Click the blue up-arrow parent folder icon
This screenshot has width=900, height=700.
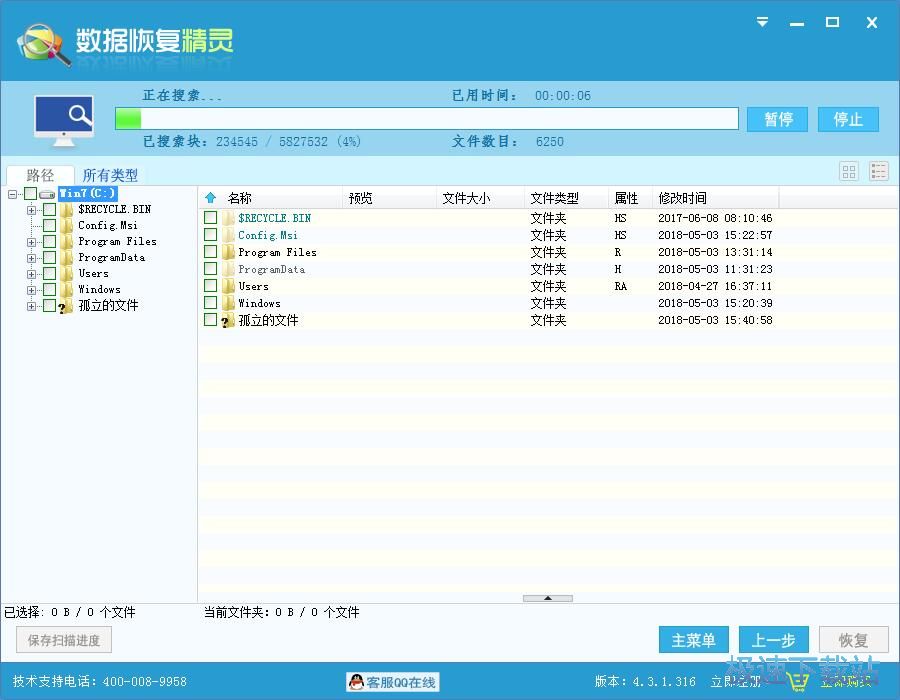[210, 198]
